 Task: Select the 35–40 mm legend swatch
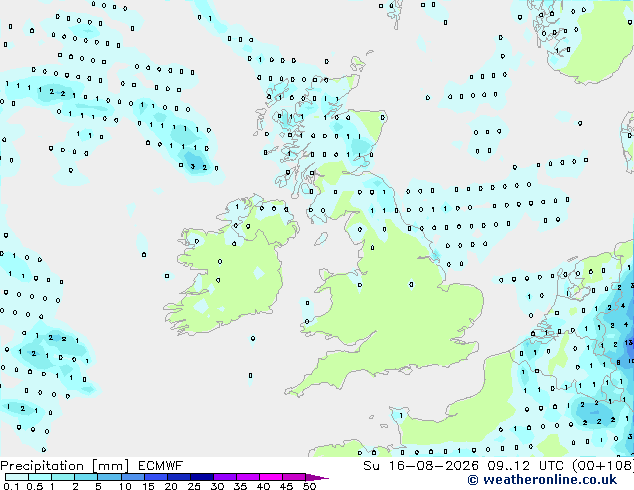tap(248, 477)
